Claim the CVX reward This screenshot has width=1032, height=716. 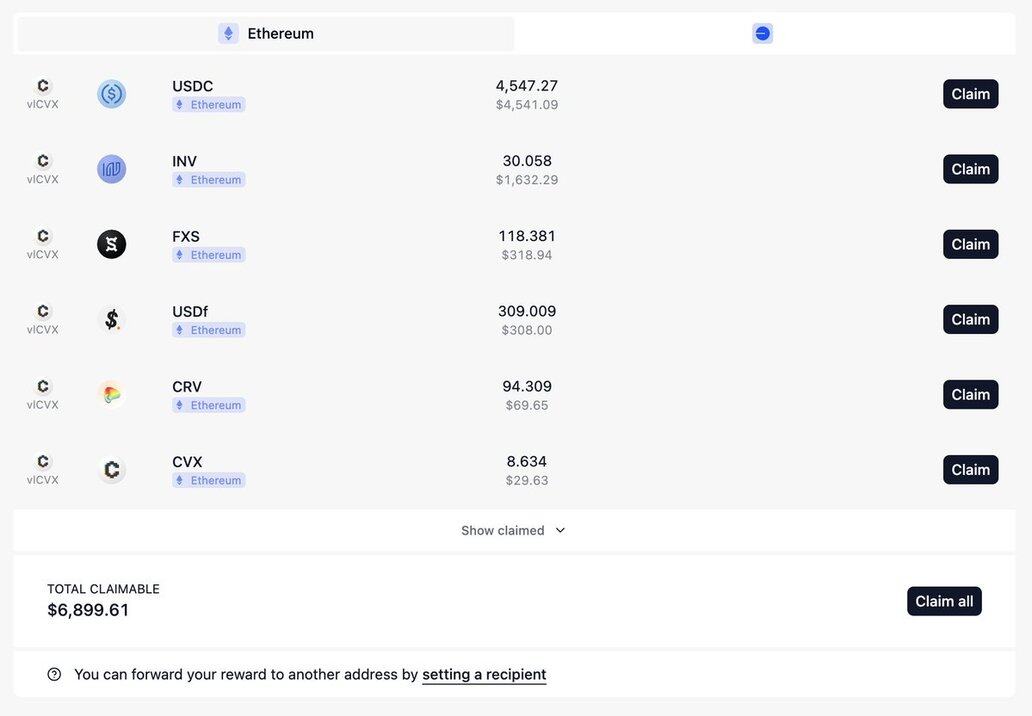[x=971, y=469]
